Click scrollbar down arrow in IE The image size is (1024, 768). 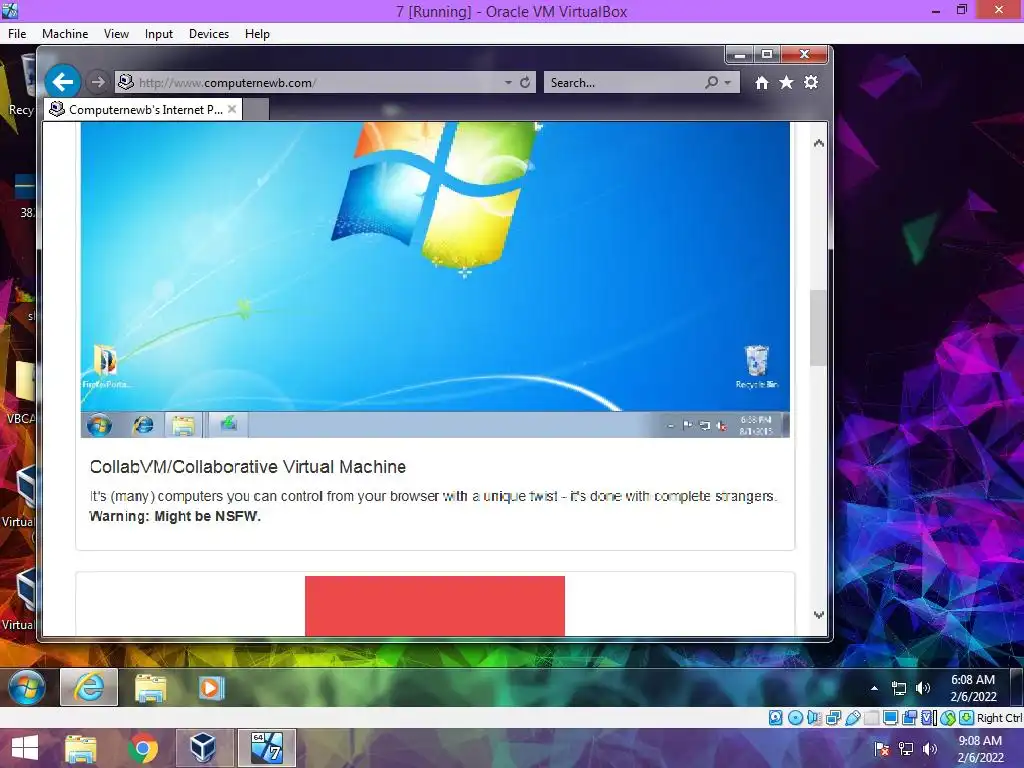[818, 615]
